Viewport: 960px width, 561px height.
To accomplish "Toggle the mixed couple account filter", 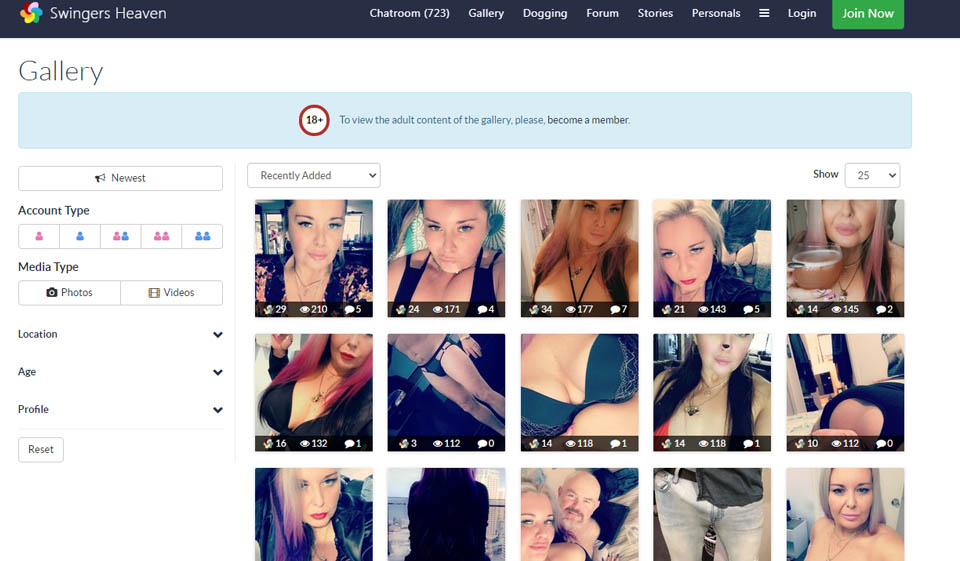I will 121,236.
